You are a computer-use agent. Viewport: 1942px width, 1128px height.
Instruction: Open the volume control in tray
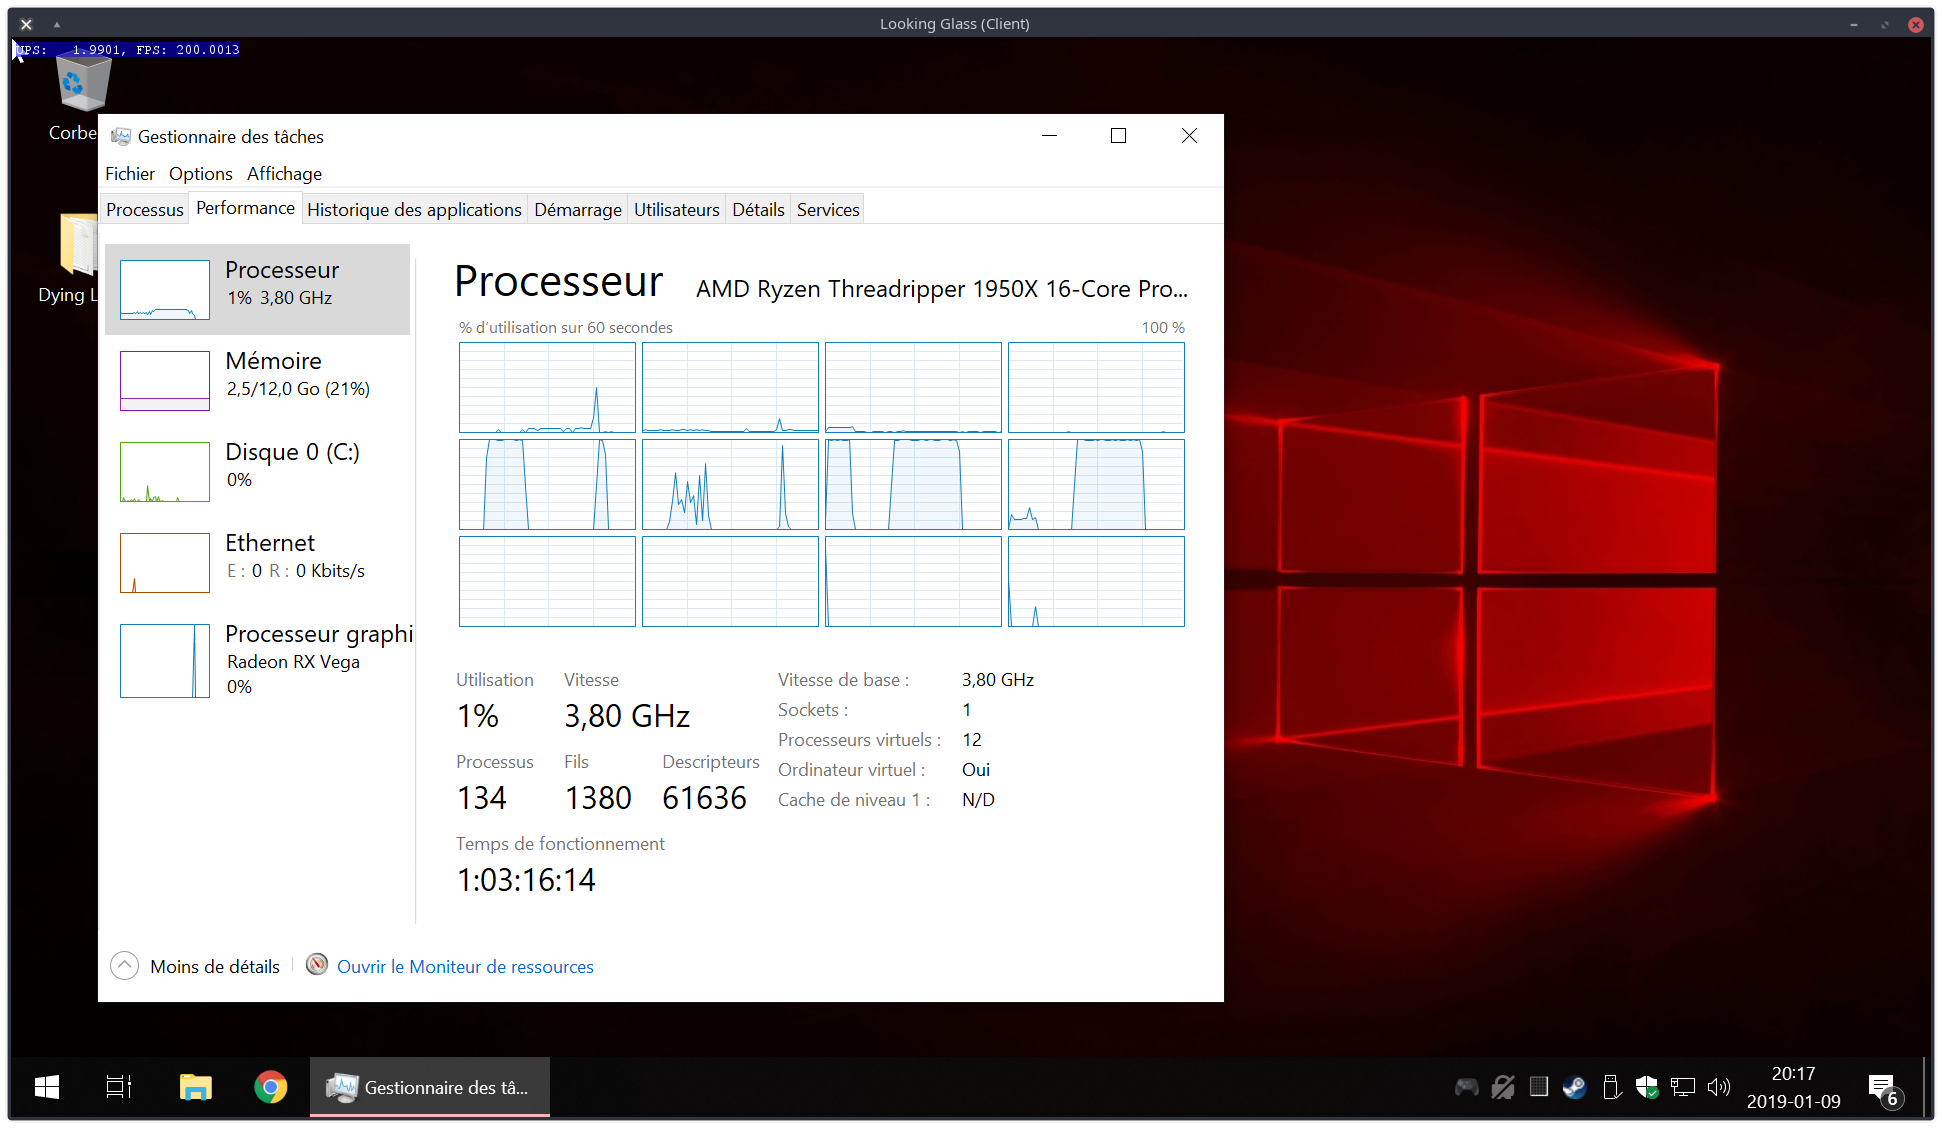pyautogui.click(x=1719, y=1087)
